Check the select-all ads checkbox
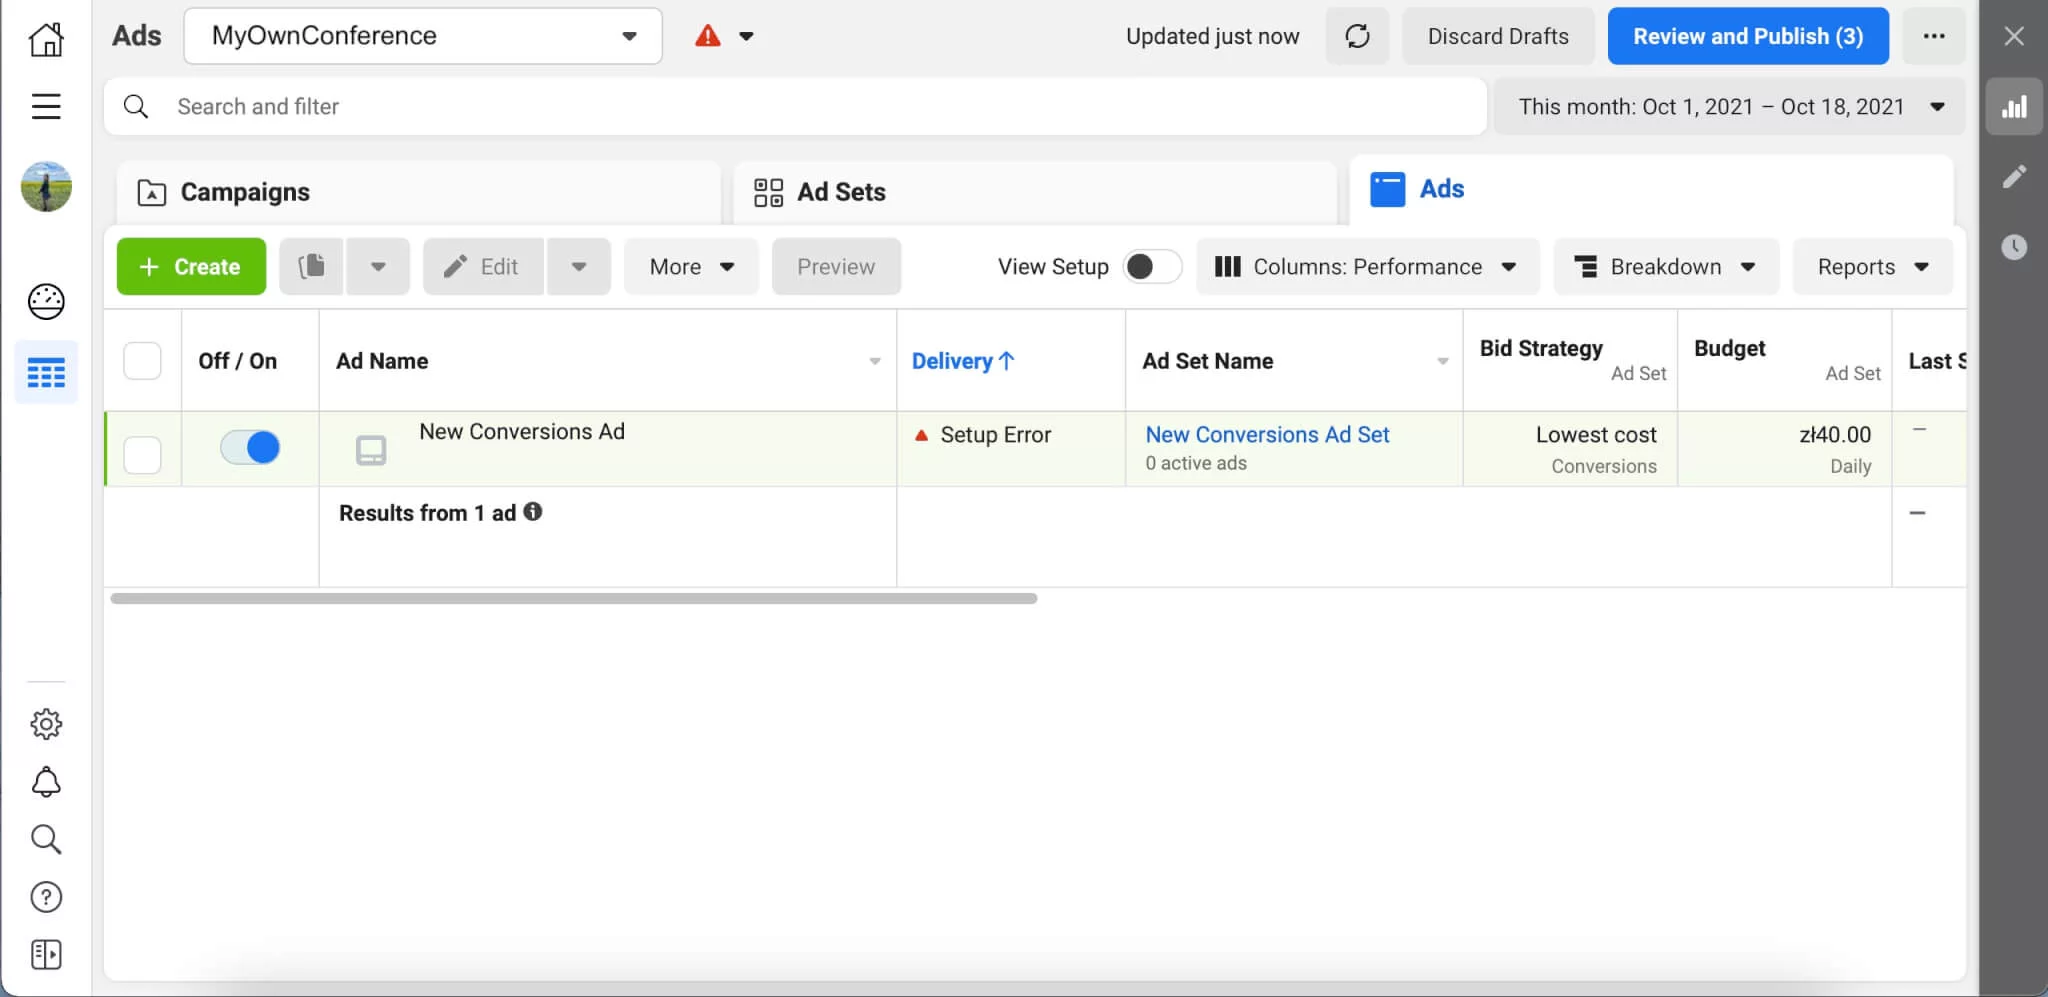2048x997 pixels. coord(143,360)
